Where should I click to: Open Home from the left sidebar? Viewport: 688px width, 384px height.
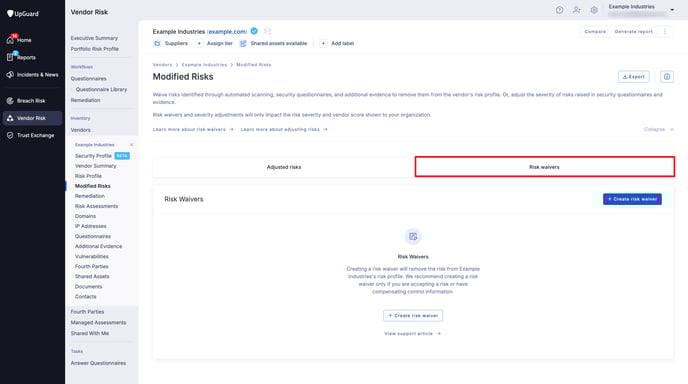19,40
